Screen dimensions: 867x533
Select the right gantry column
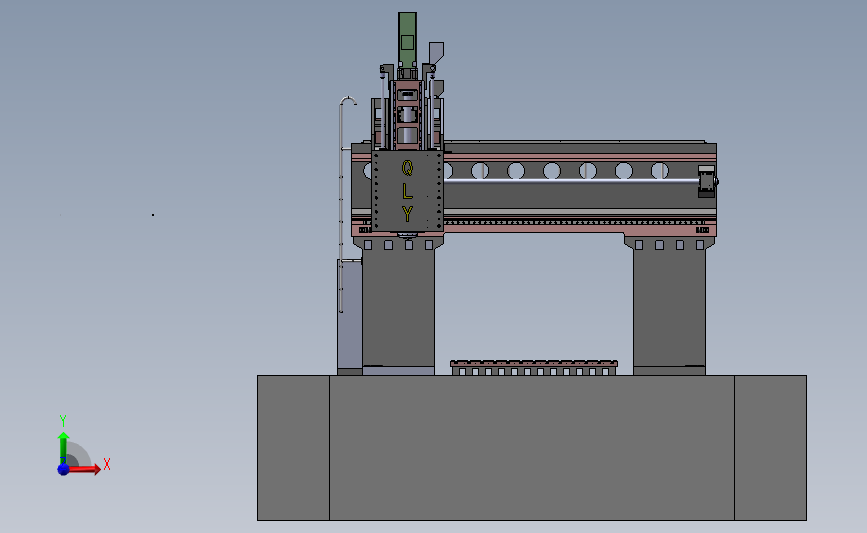[x=669, y=307]
